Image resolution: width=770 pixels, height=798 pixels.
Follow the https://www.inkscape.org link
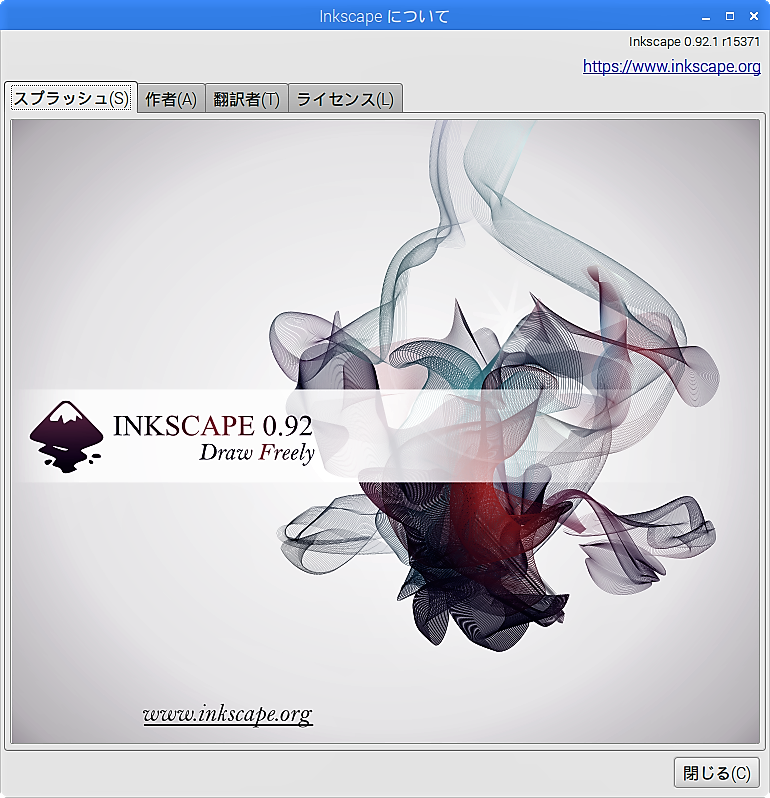[672, 66]
